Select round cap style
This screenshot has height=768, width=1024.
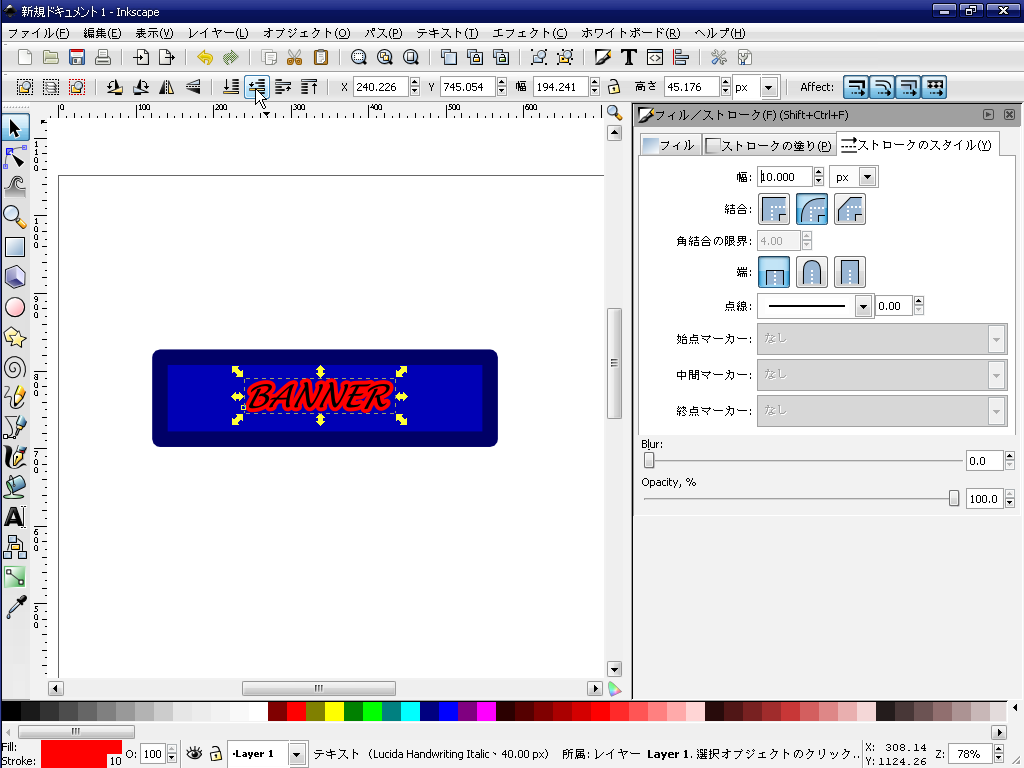pyautogui.click(x=812, y=272)
